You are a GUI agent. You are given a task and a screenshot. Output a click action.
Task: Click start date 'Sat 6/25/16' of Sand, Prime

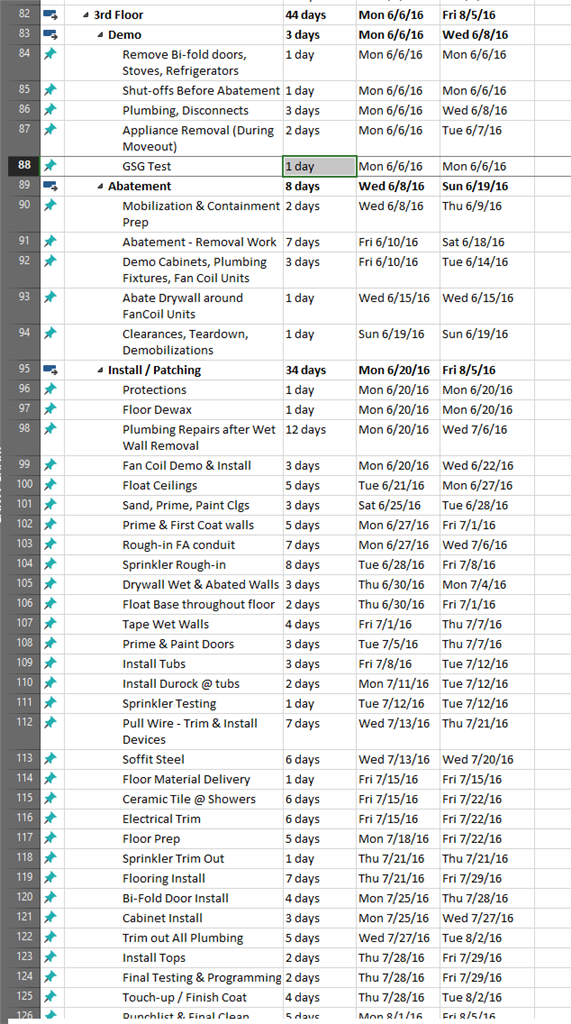390,505
